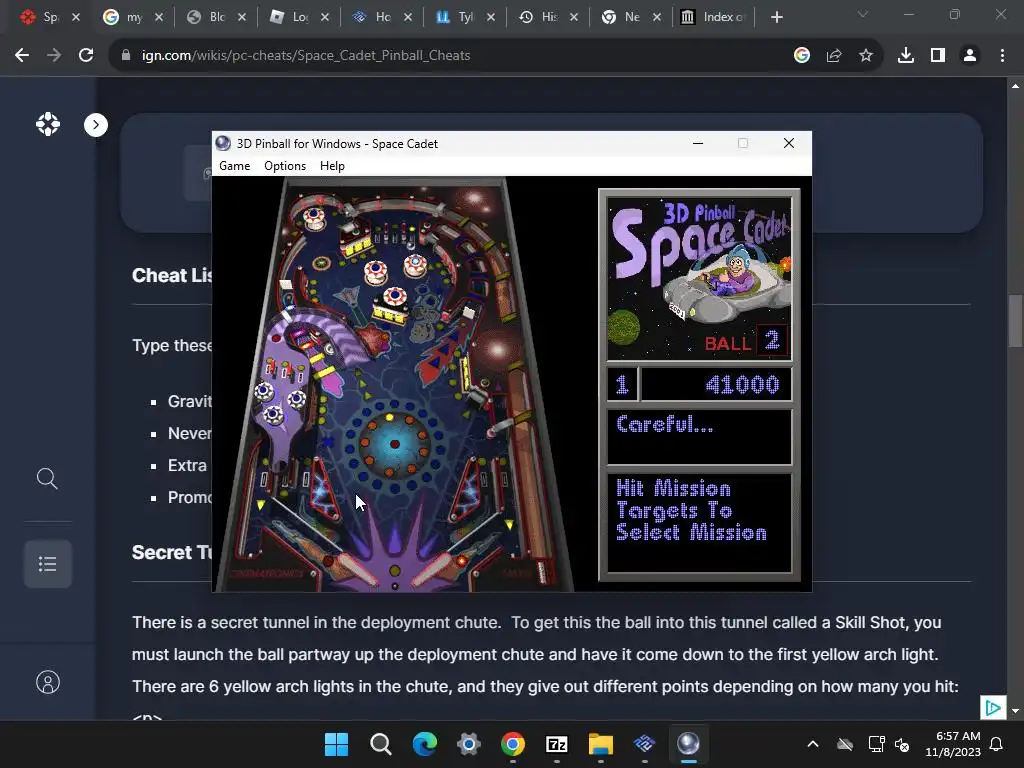Switch to the 'Index of' tab
This screenshot has width=1024, height=768.
click(713, 17)
